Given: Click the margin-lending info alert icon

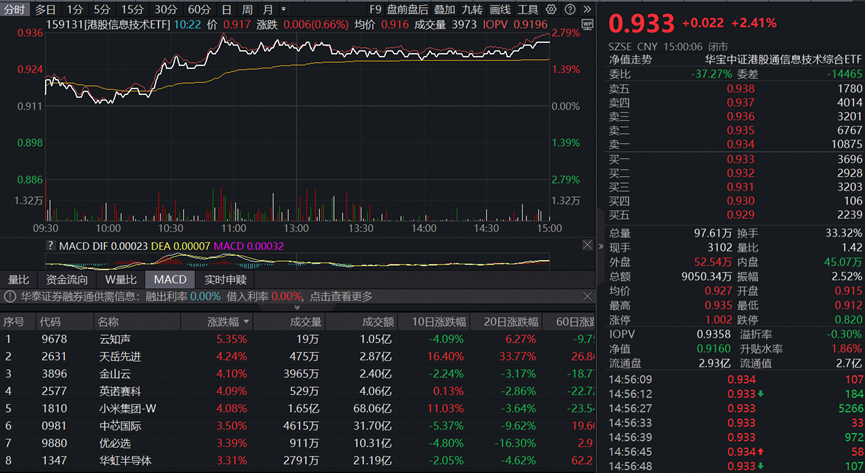Looking at the screenshot, I should (10, 296).
